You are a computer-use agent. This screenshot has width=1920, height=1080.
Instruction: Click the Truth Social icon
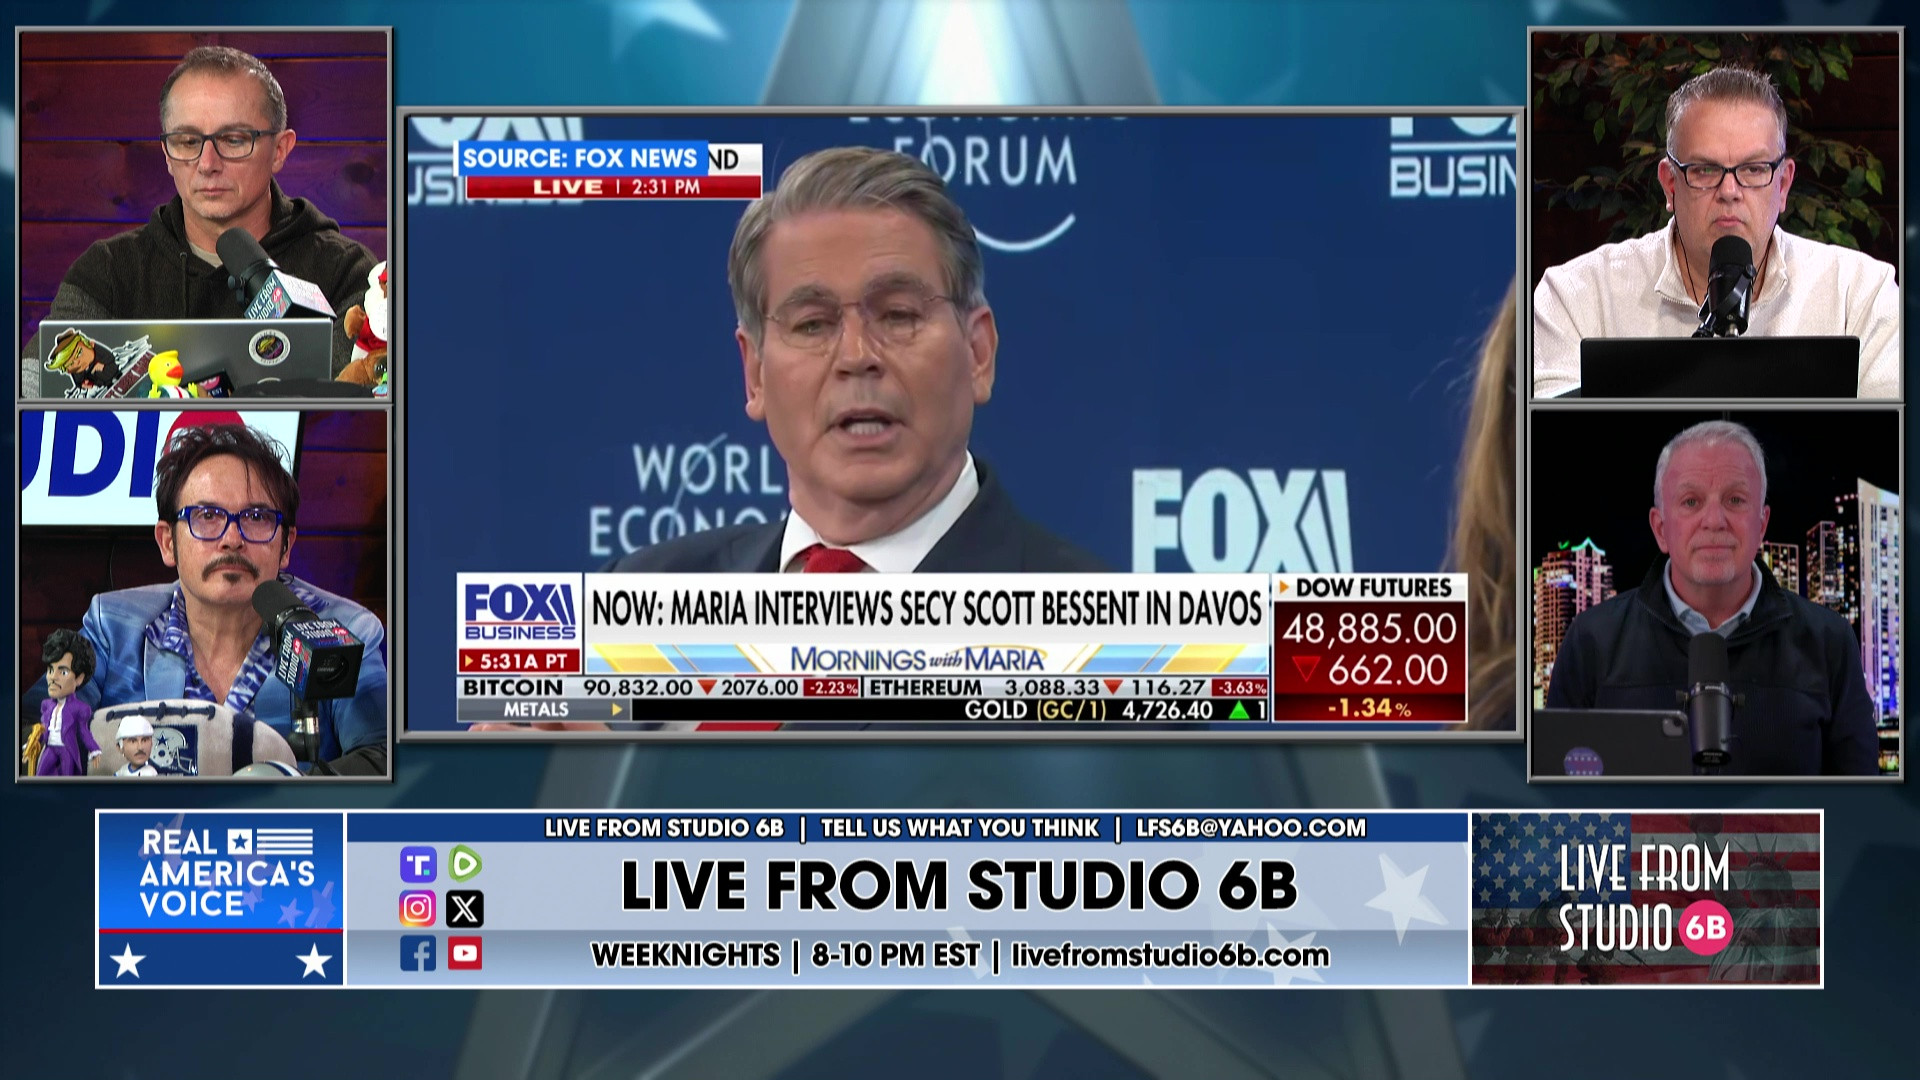pos(417,865)
